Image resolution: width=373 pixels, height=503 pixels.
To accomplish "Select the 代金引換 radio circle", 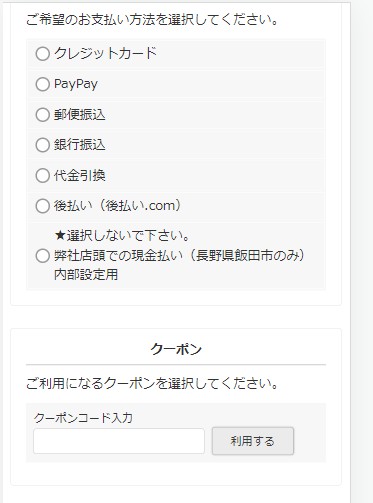I will pos(43,176).
